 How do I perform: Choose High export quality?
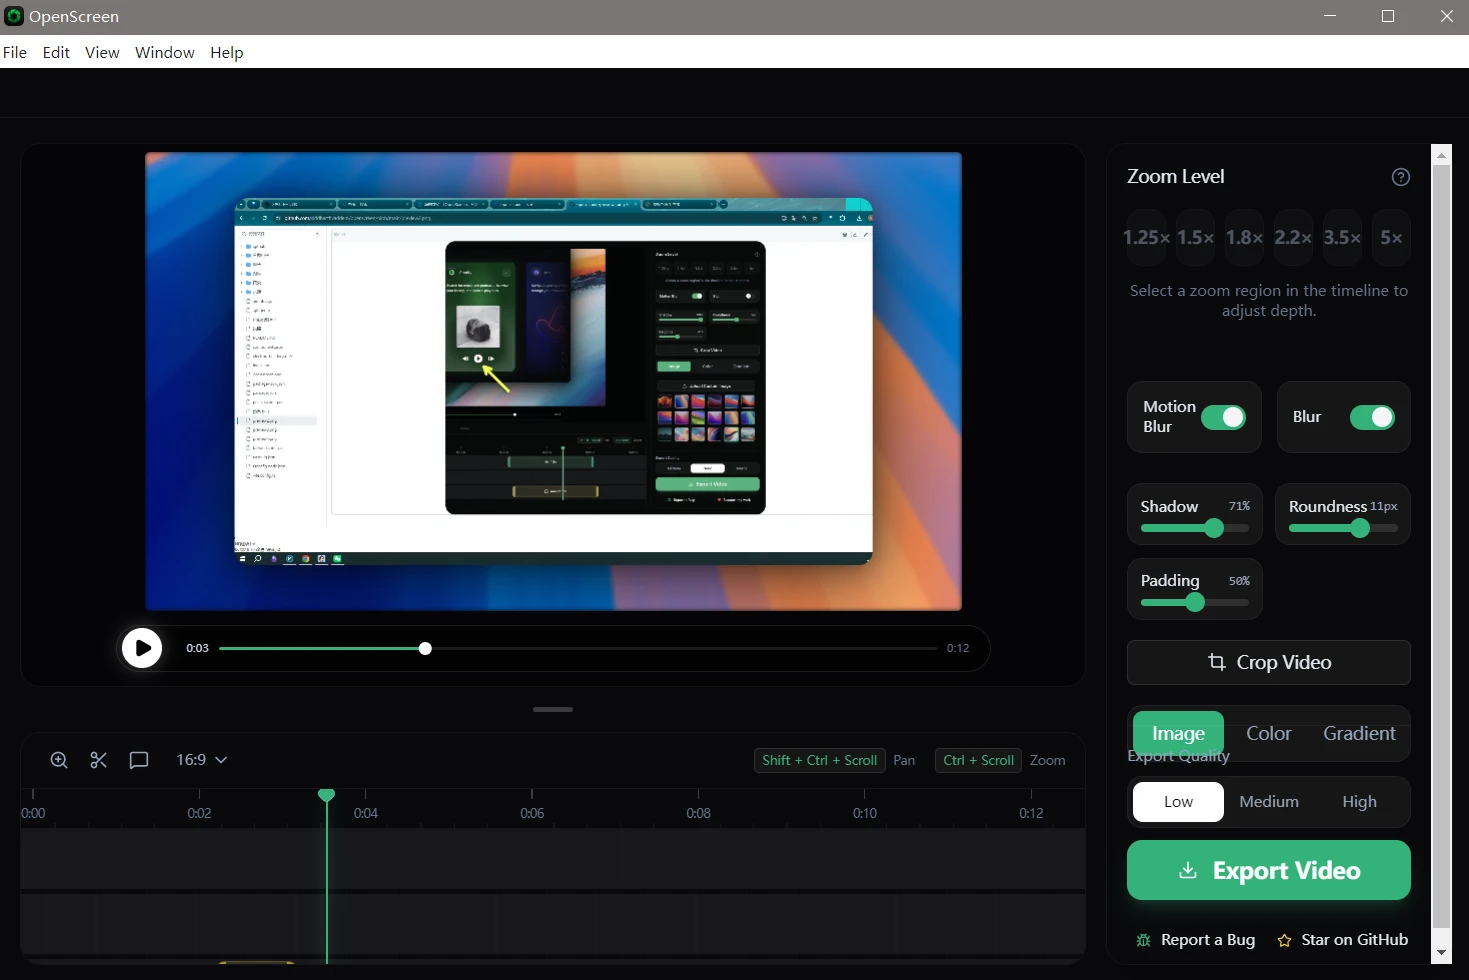tap(1358, 802)
